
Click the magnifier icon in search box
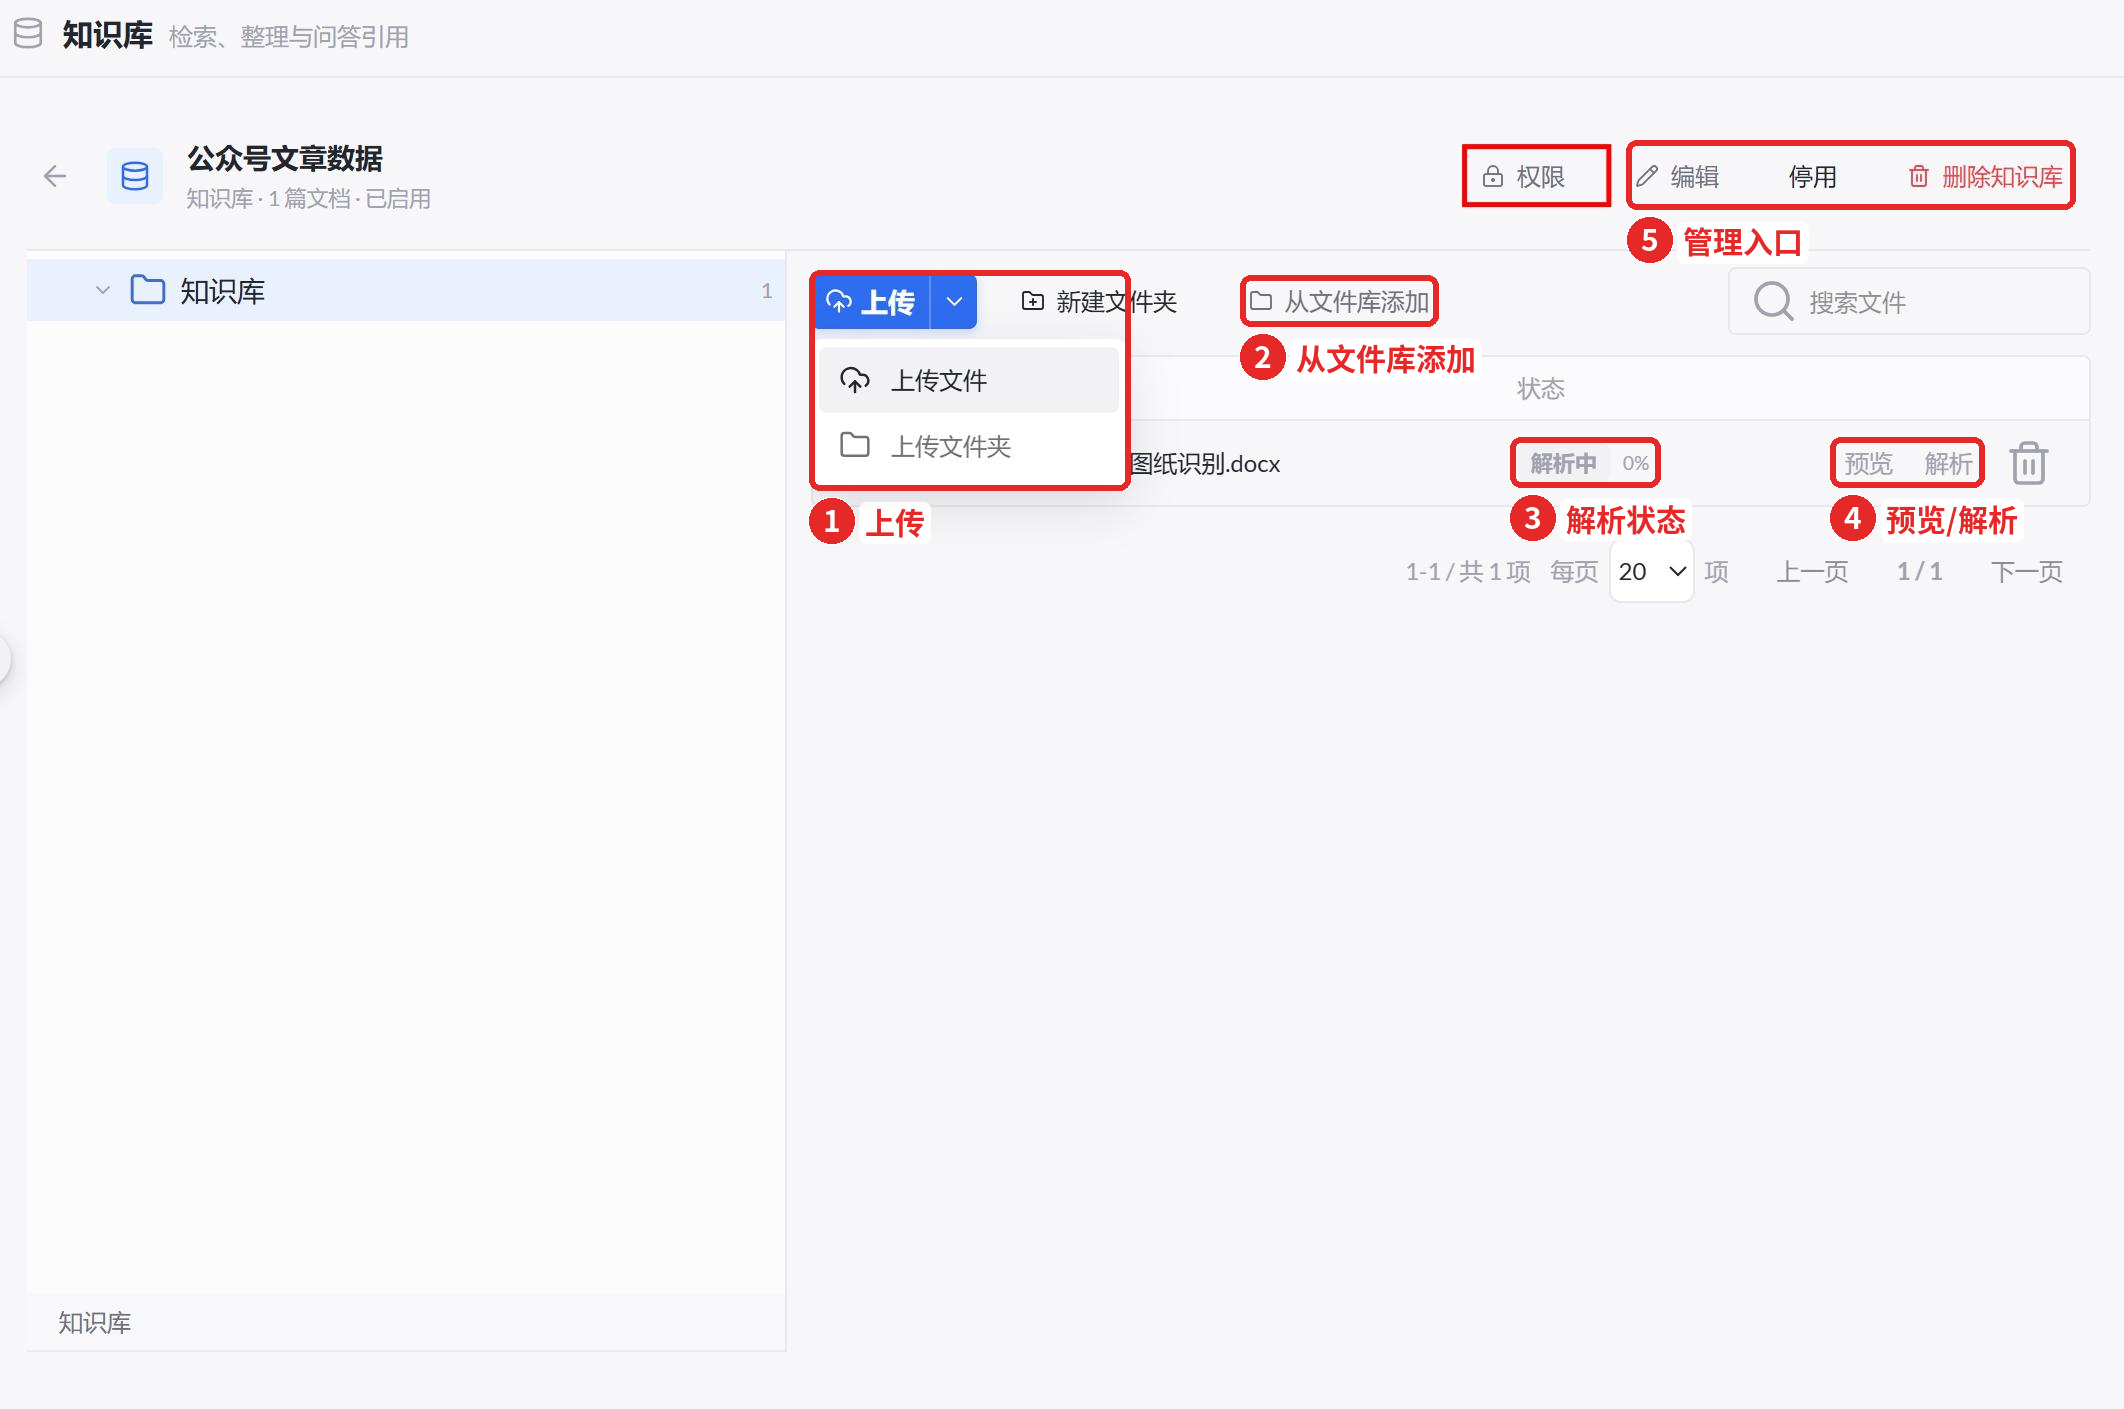click(1773, 302)
